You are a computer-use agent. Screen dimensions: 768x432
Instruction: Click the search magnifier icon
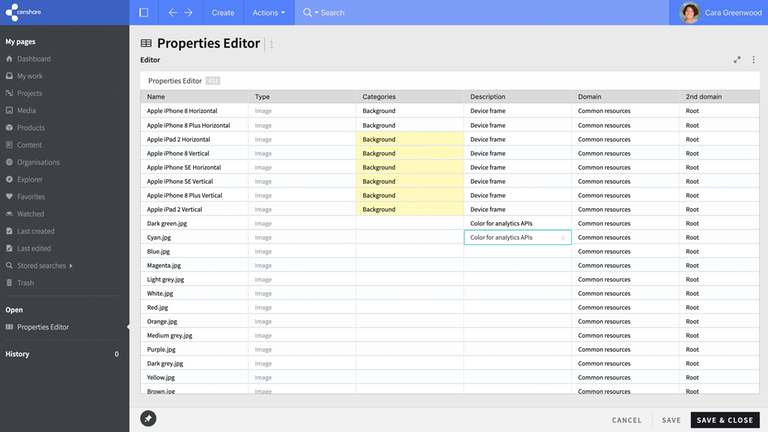coord(307,13)
